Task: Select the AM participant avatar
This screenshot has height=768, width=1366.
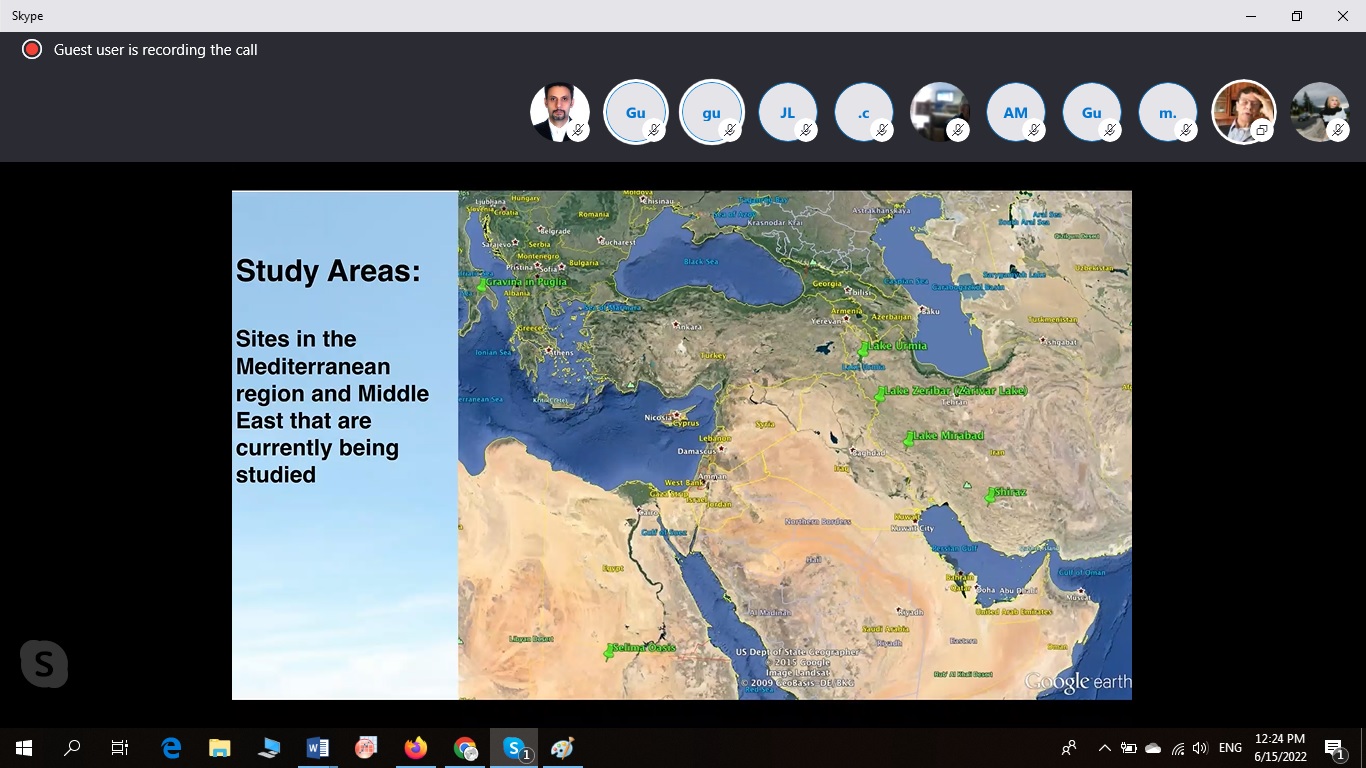Action: (x=1015, y=112)
